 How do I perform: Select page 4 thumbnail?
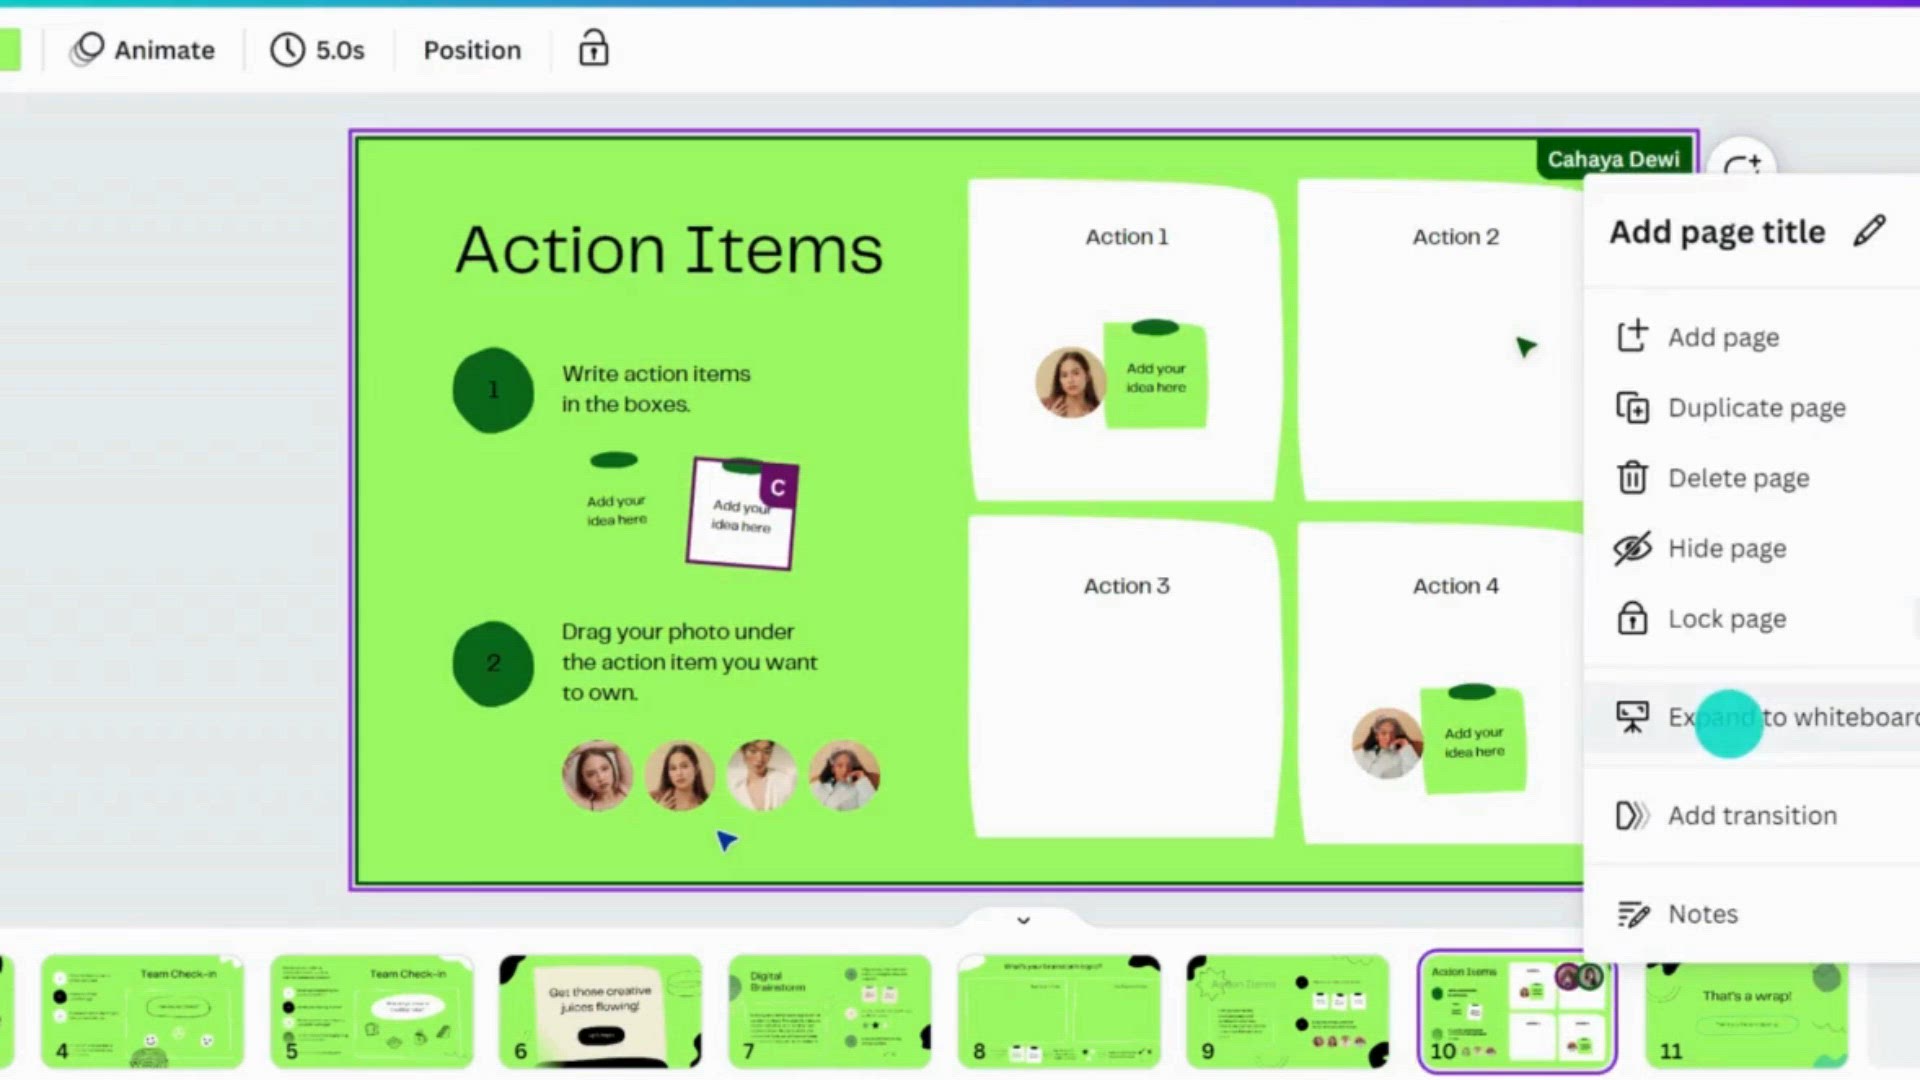click(142, 1011)
